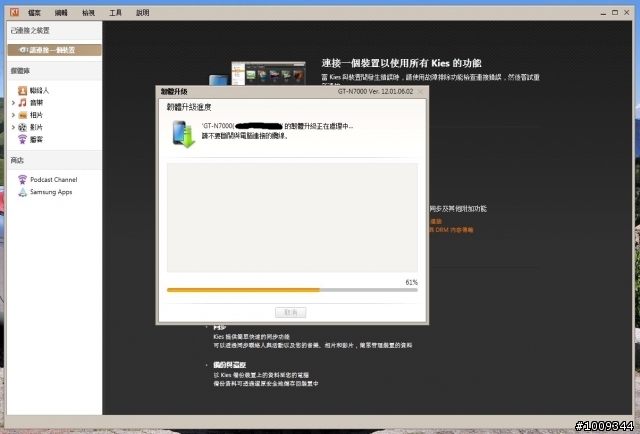
Task: Select the 聯絡人 library label
Action: tap(39, 90)
